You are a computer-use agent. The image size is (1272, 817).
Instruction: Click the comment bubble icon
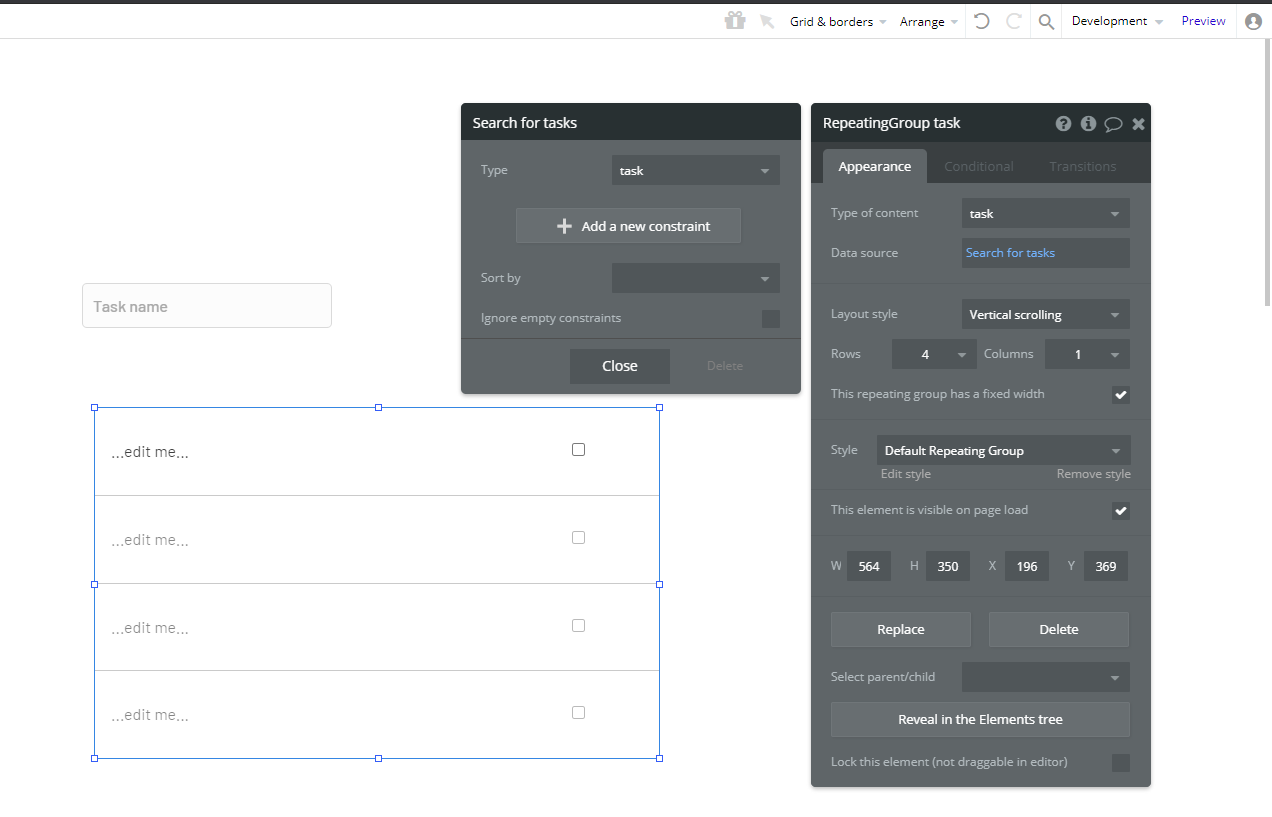pos(1113,124)
